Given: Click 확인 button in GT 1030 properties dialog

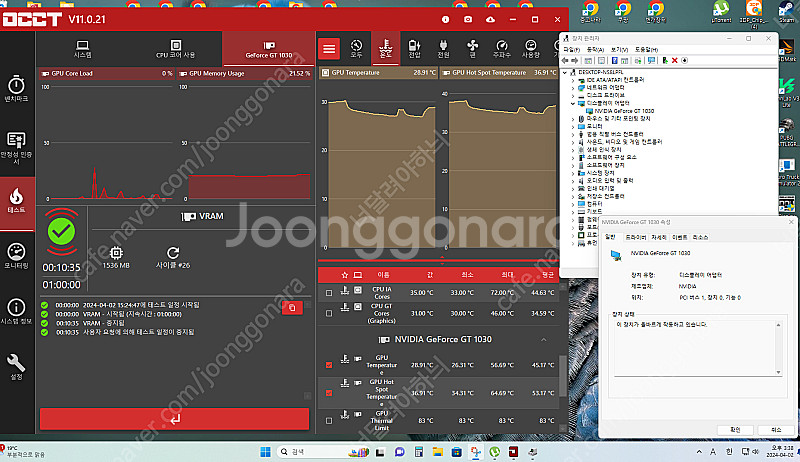Looking at the screenshot, I should pos(735,430).
